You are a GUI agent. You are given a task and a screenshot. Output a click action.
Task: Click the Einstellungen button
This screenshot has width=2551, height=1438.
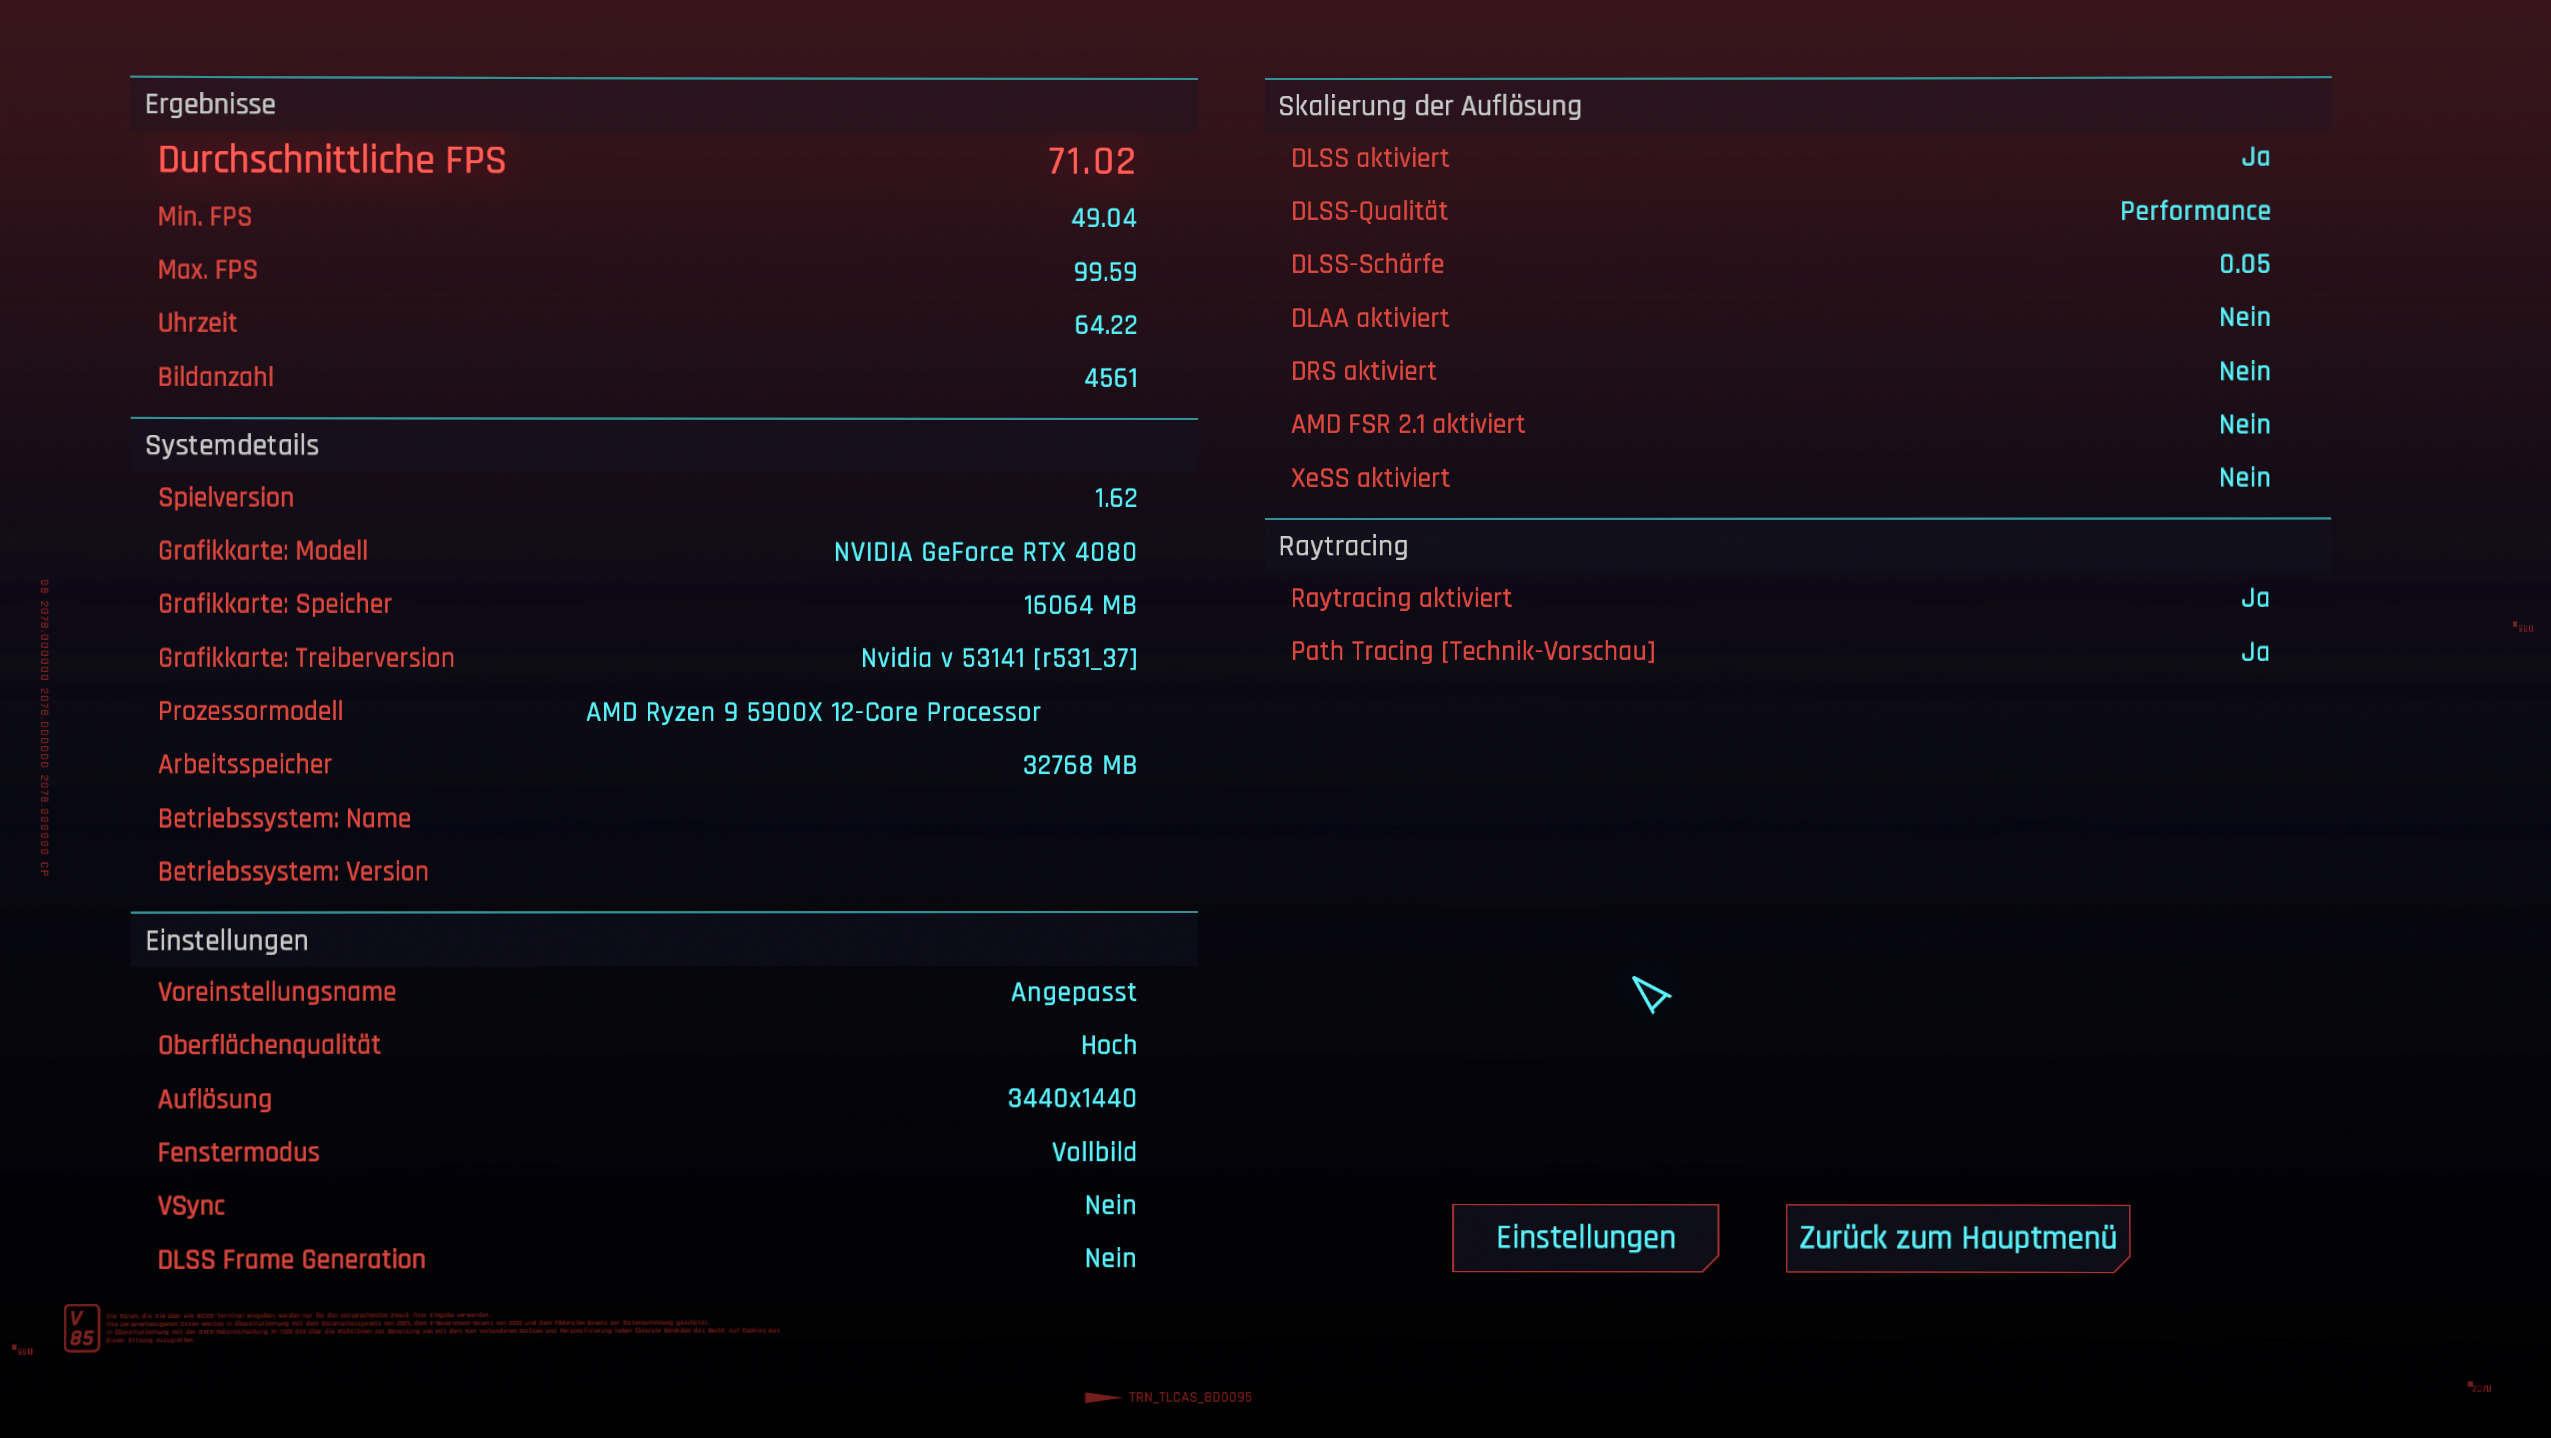click(x=1584, y=1238)
